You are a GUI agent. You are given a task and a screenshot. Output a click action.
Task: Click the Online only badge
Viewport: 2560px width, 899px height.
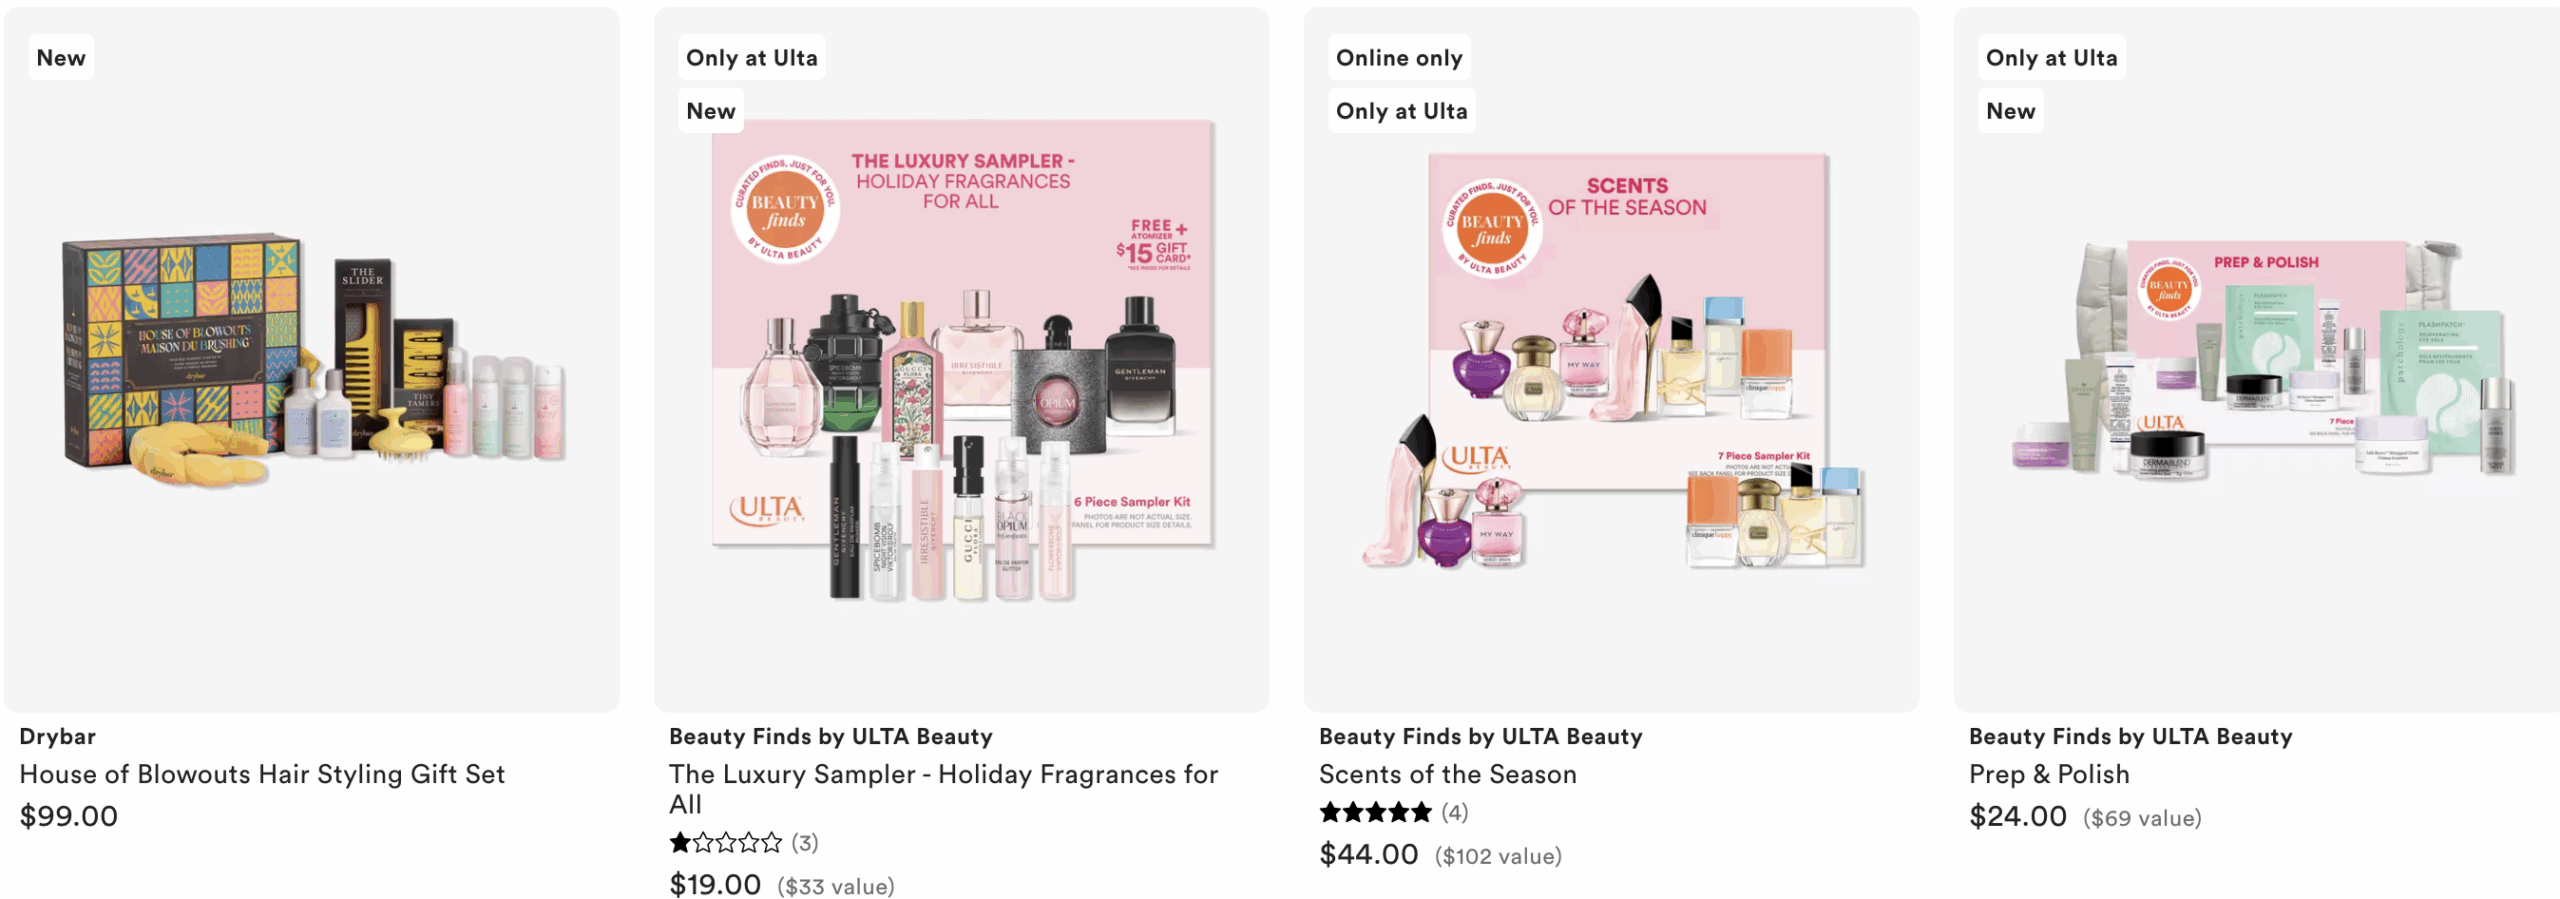[1399, 58]
